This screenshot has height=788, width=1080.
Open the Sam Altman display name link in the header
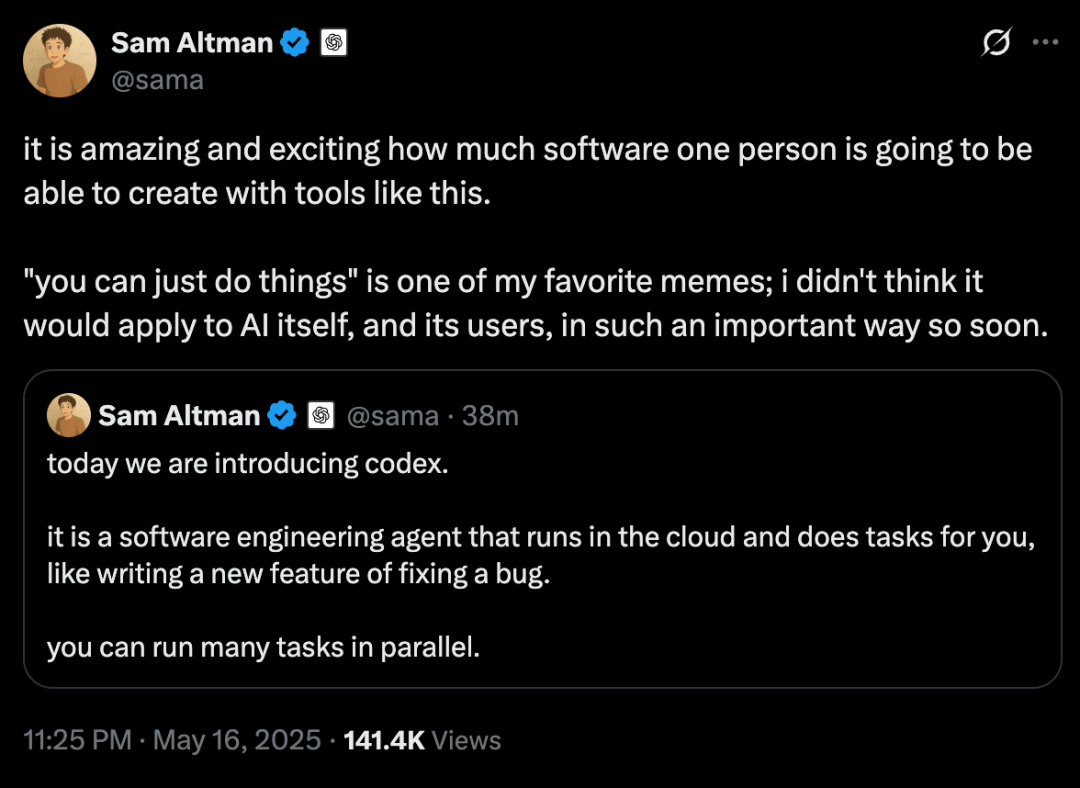click(192, 43)
